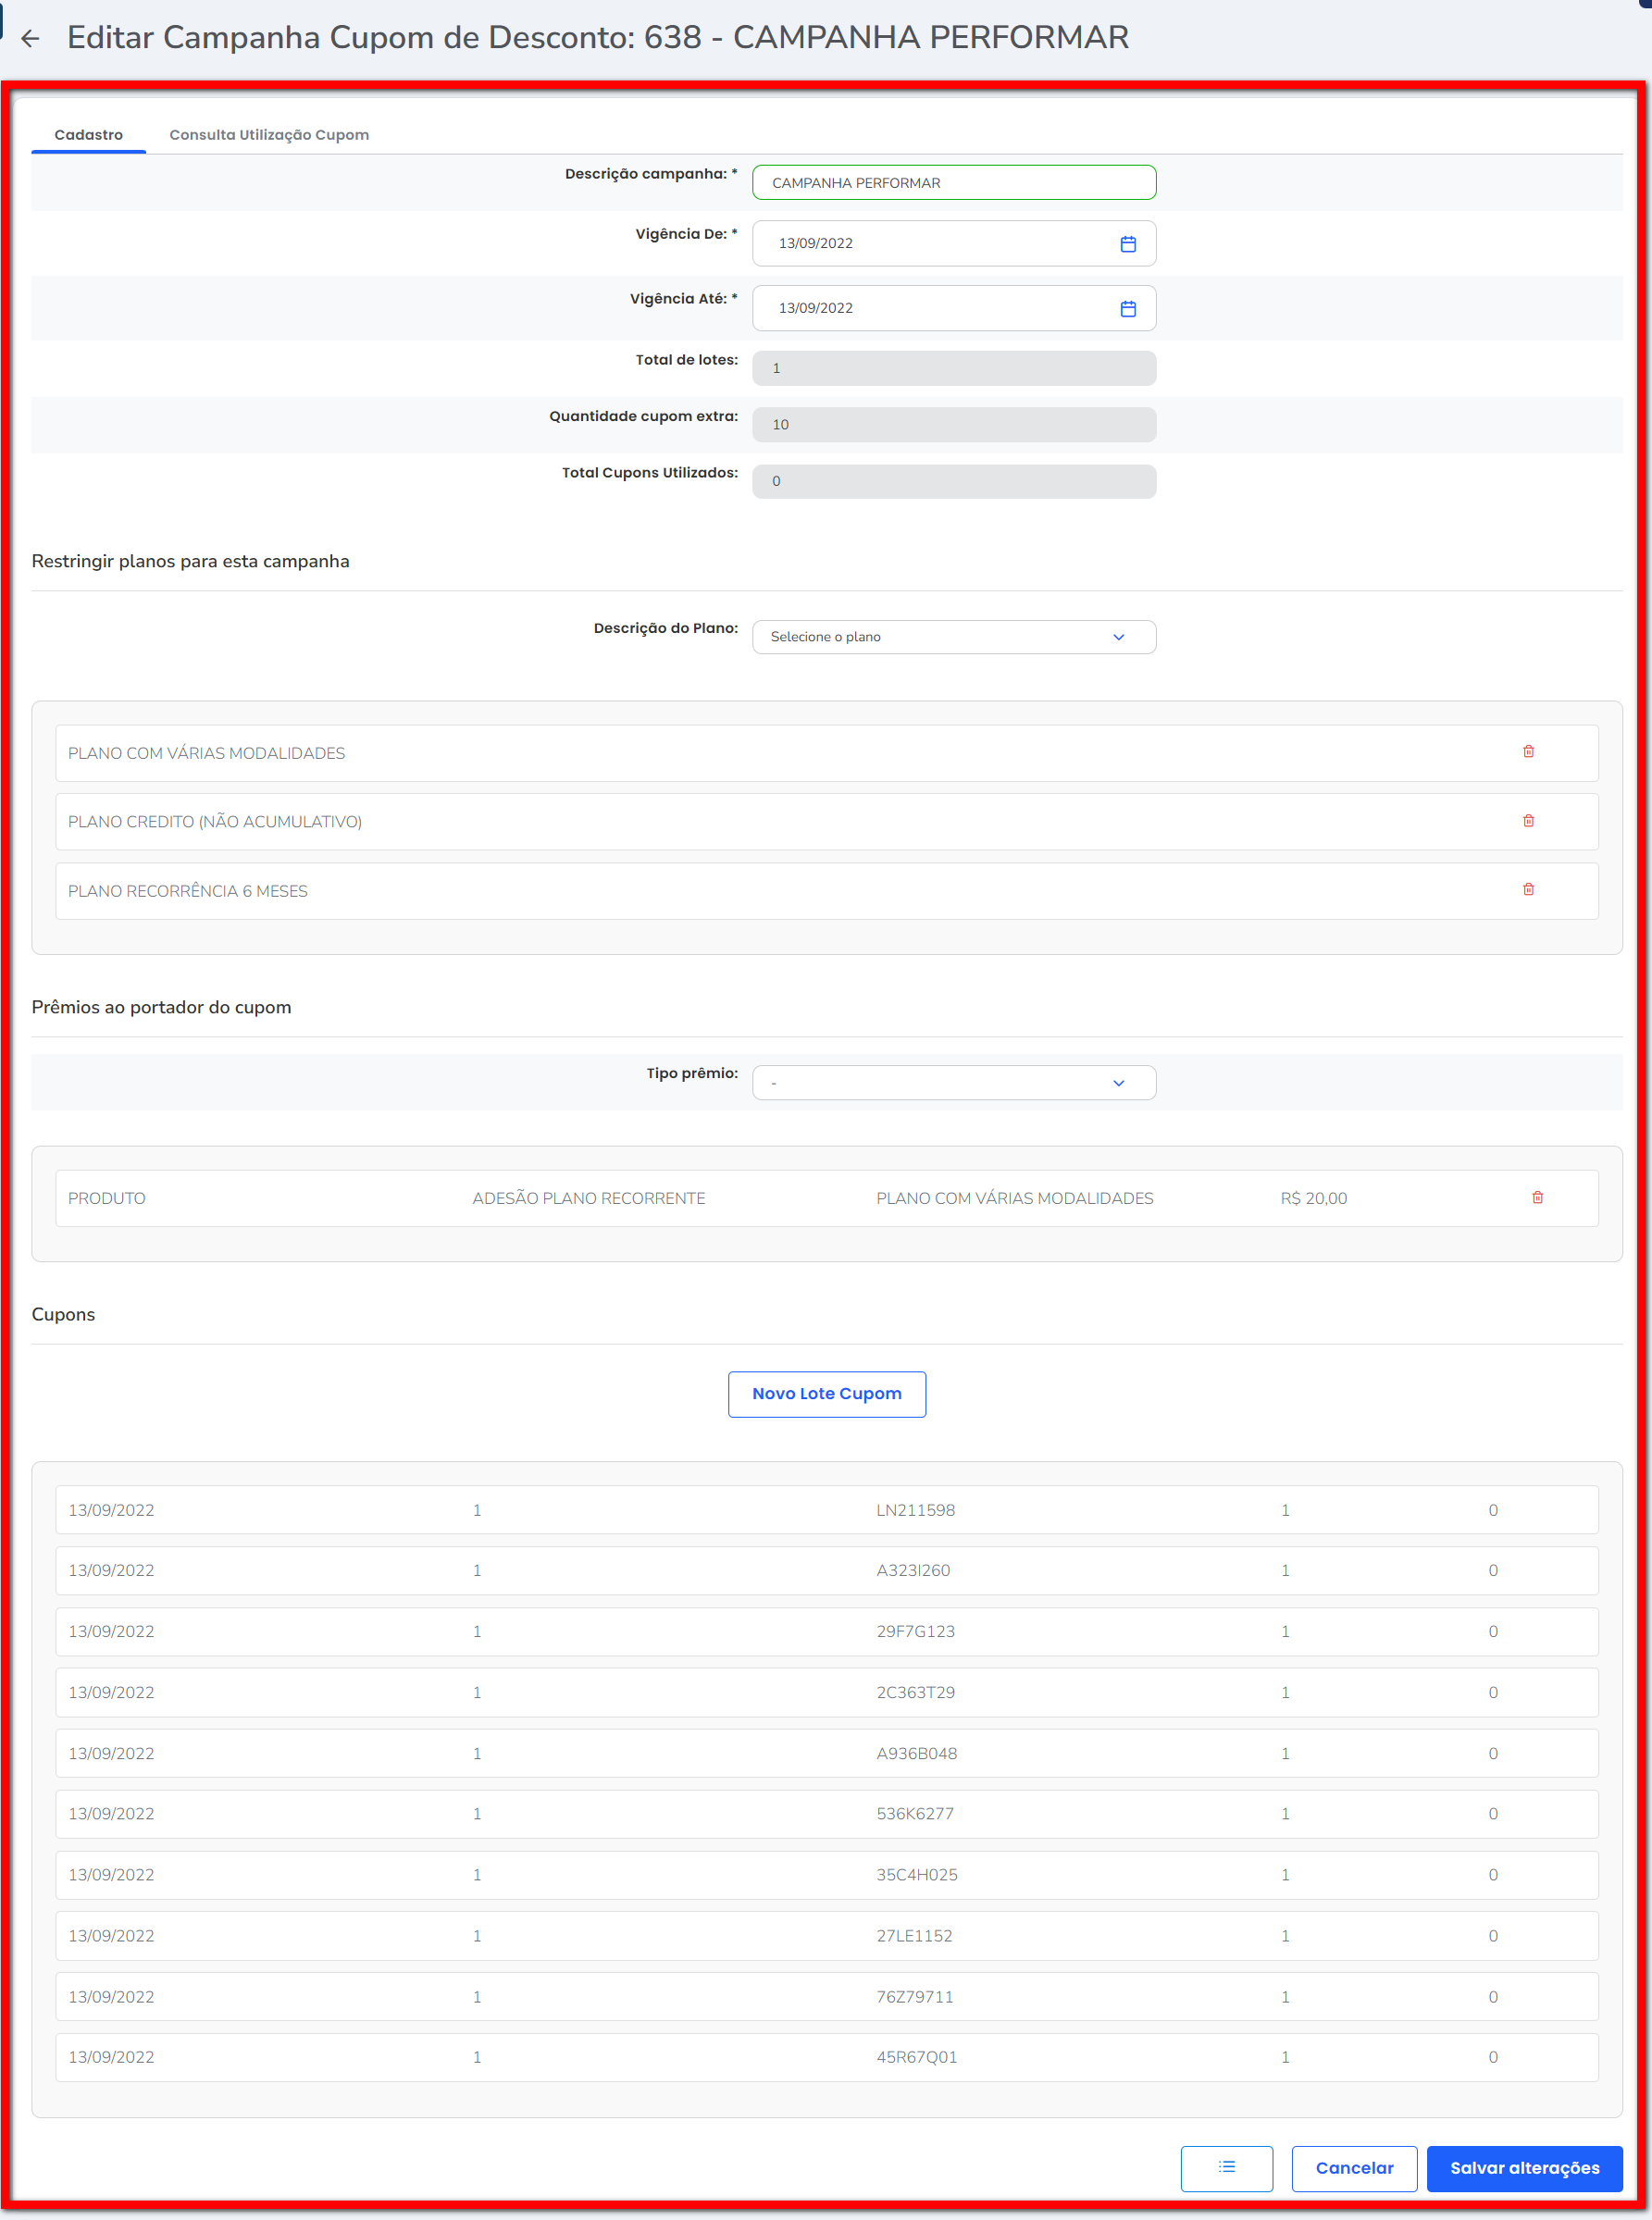
Task: Remove PLANO CREDITO (NÃO ACUMULATIVO) with trash icon
Action: tap(1527, 821)
